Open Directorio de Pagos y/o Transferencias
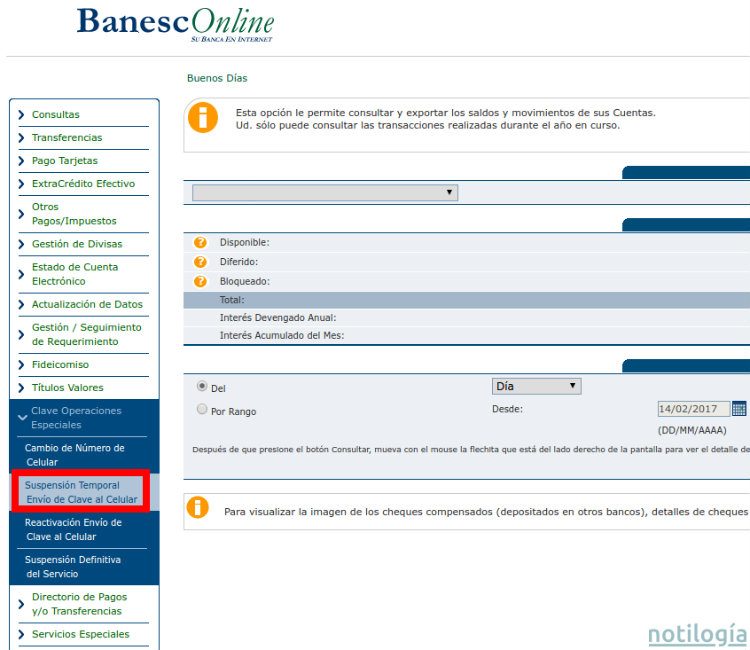Viewport: 750px width, 650px height. (x=79, y=604)
